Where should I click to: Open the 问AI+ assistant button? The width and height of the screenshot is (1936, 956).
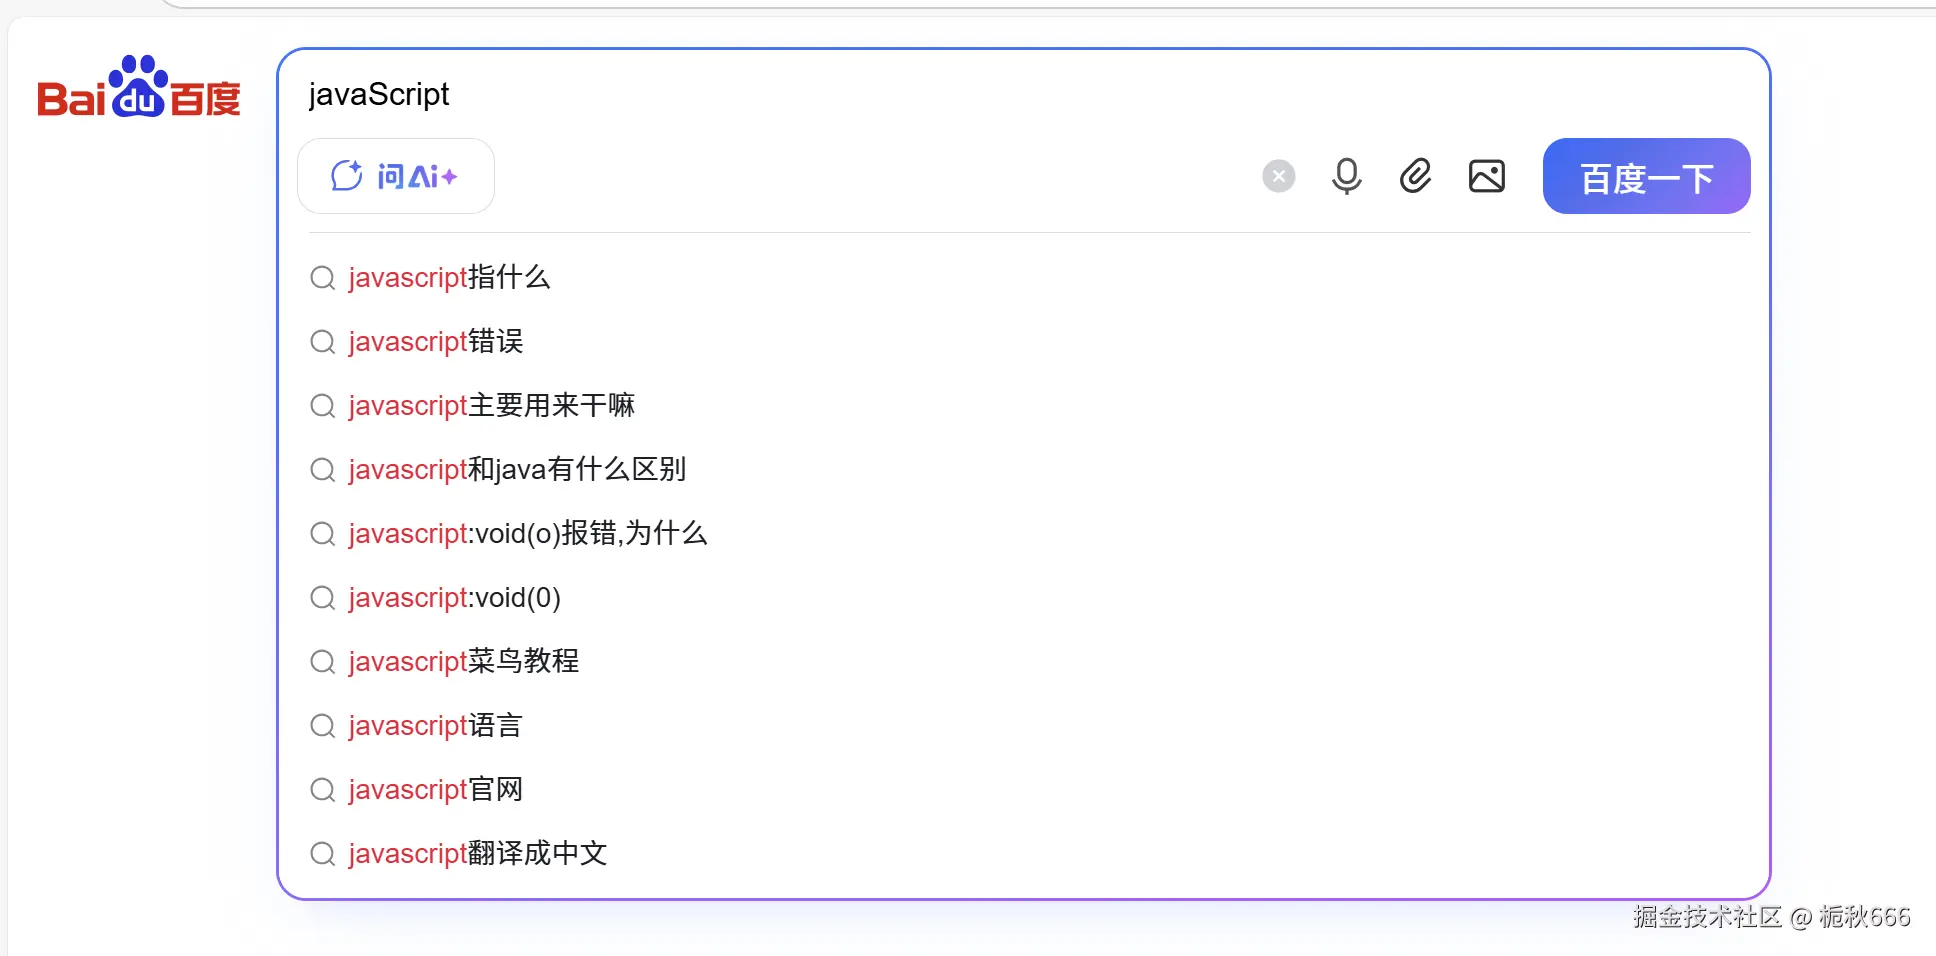[396, 176]
